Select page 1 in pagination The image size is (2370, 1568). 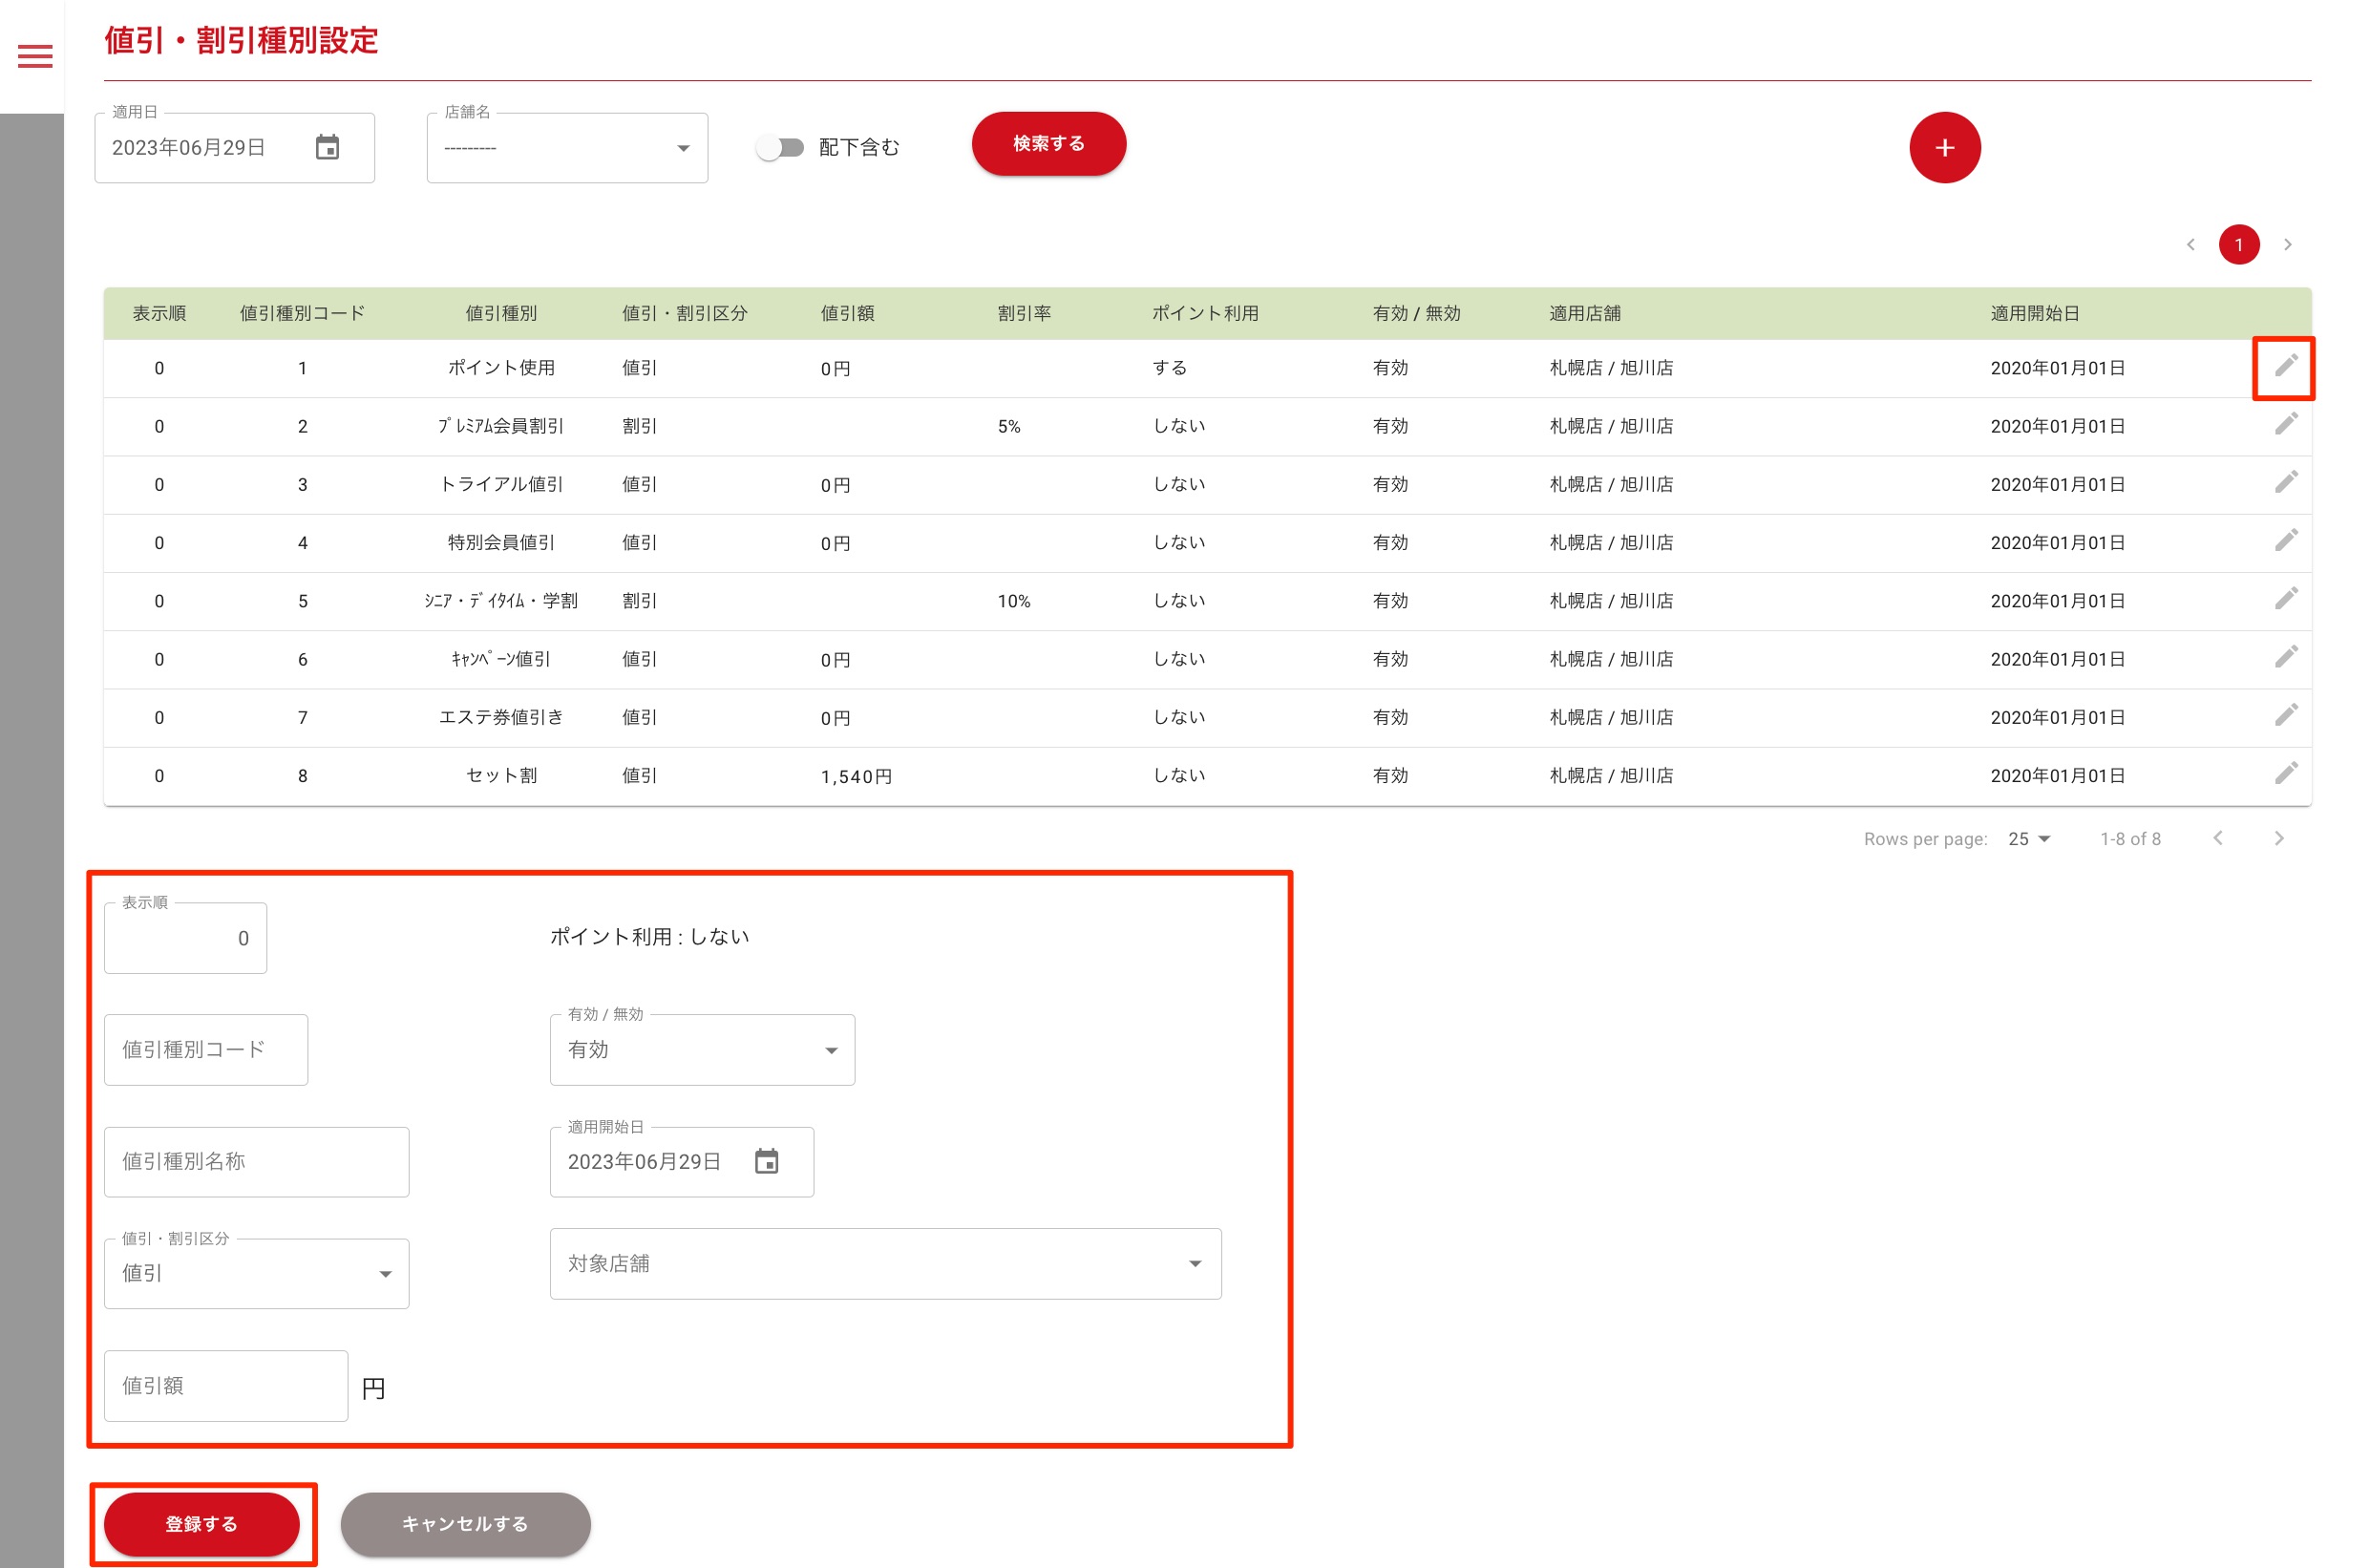click(x=2238, y=245)
